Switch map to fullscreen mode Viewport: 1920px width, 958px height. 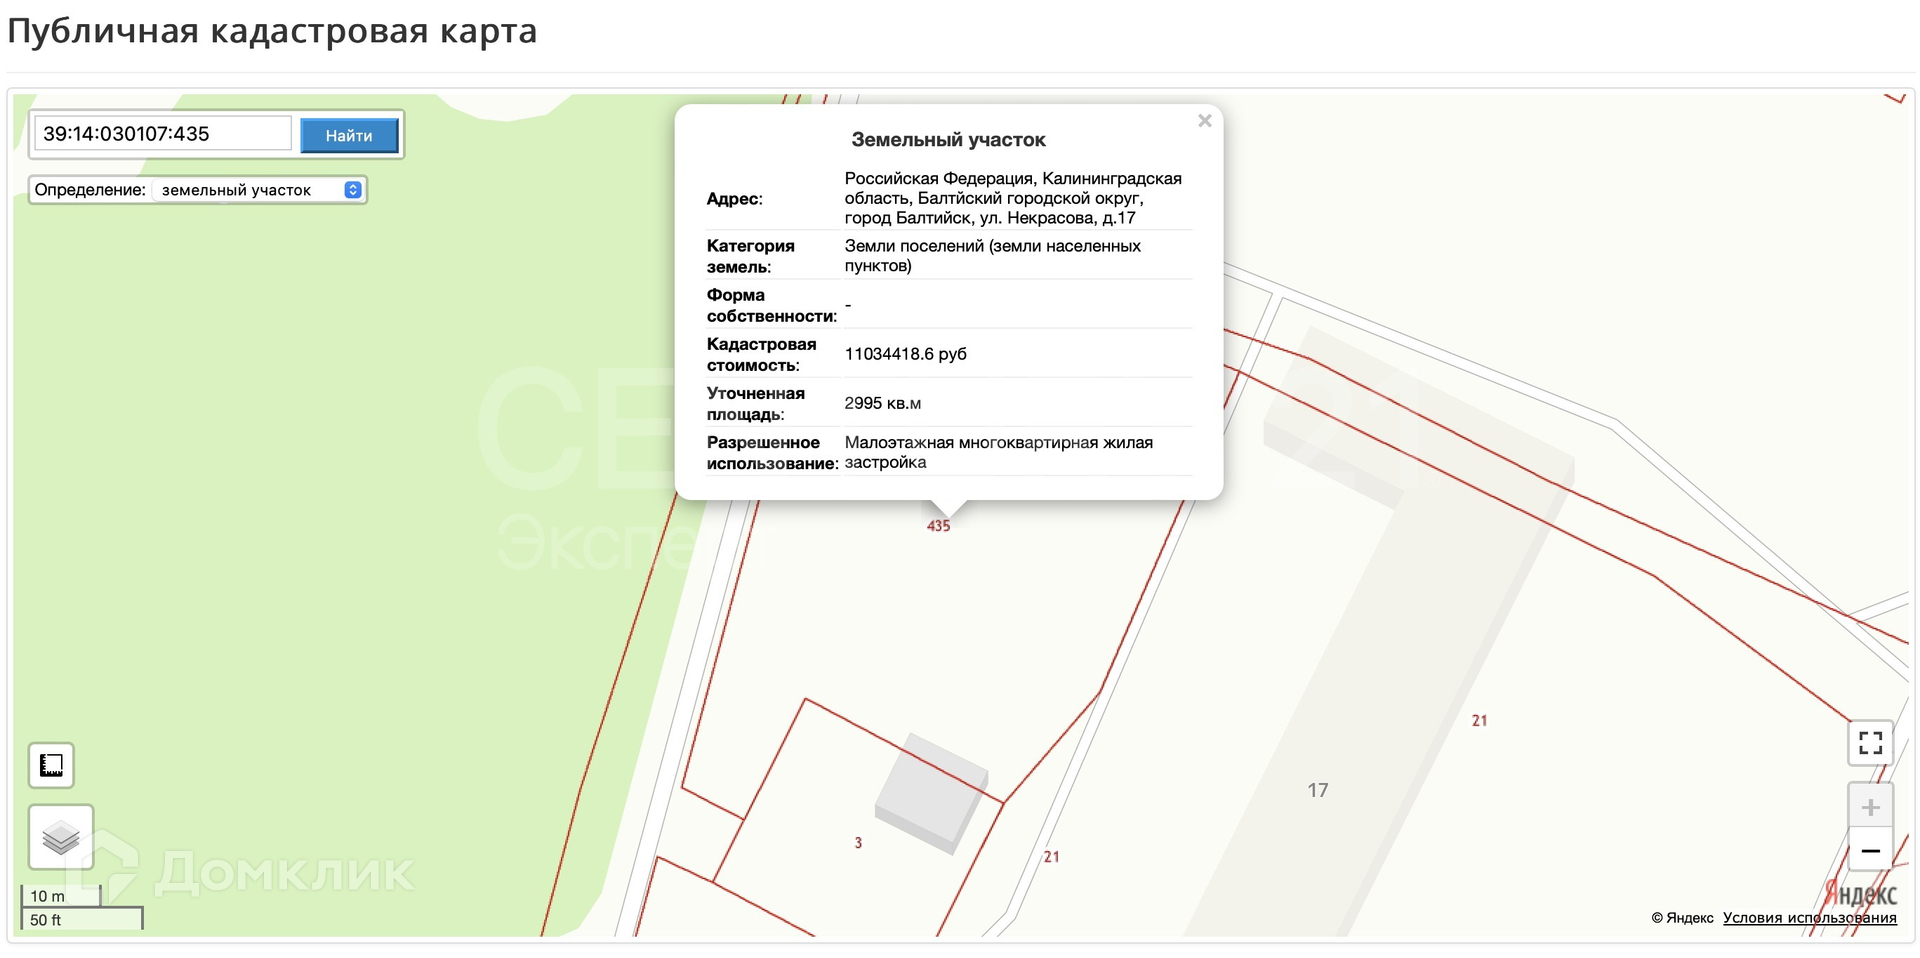[1870, 742]
